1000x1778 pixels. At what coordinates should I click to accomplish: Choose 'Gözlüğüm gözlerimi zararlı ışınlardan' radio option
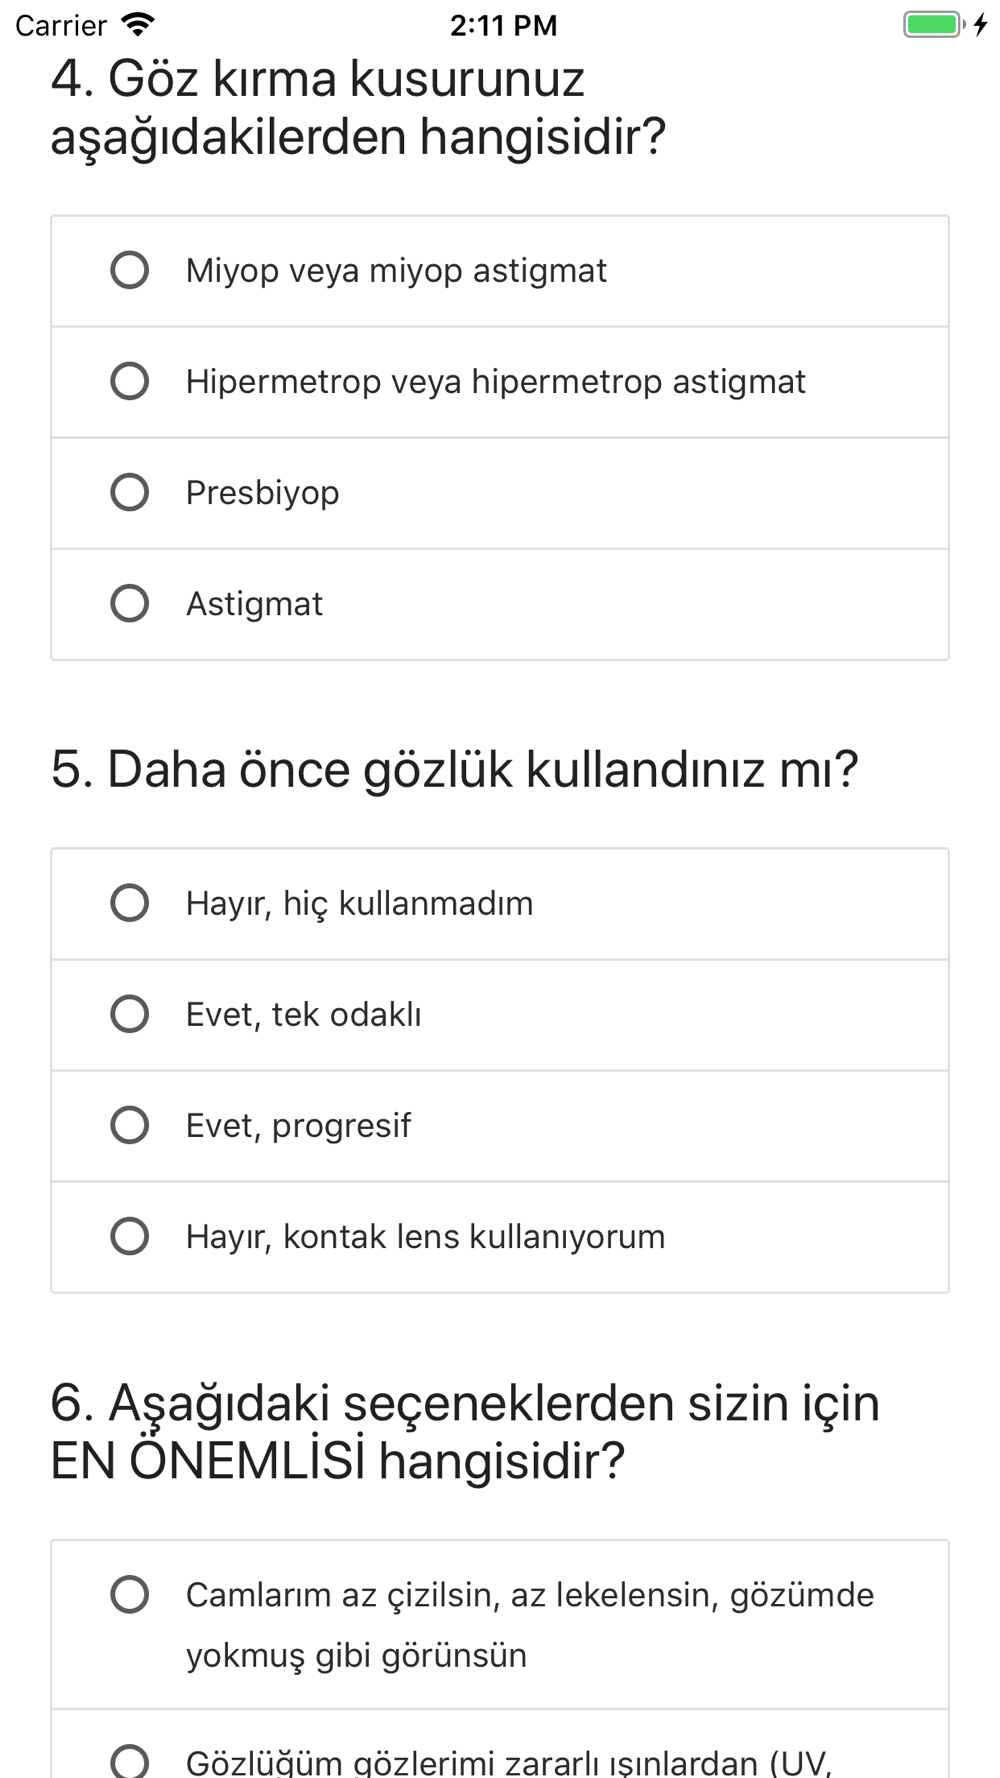[129, 1761]
